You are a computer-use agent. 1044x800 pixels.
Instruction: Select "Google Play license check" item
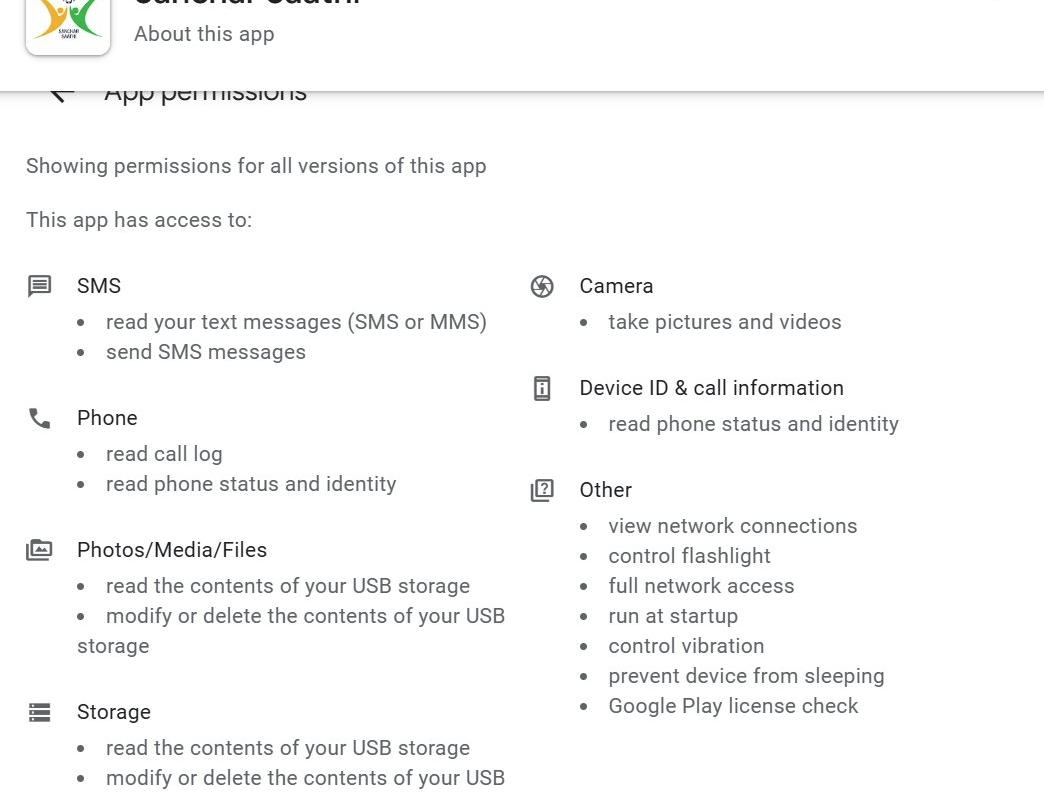pos(733,706)
